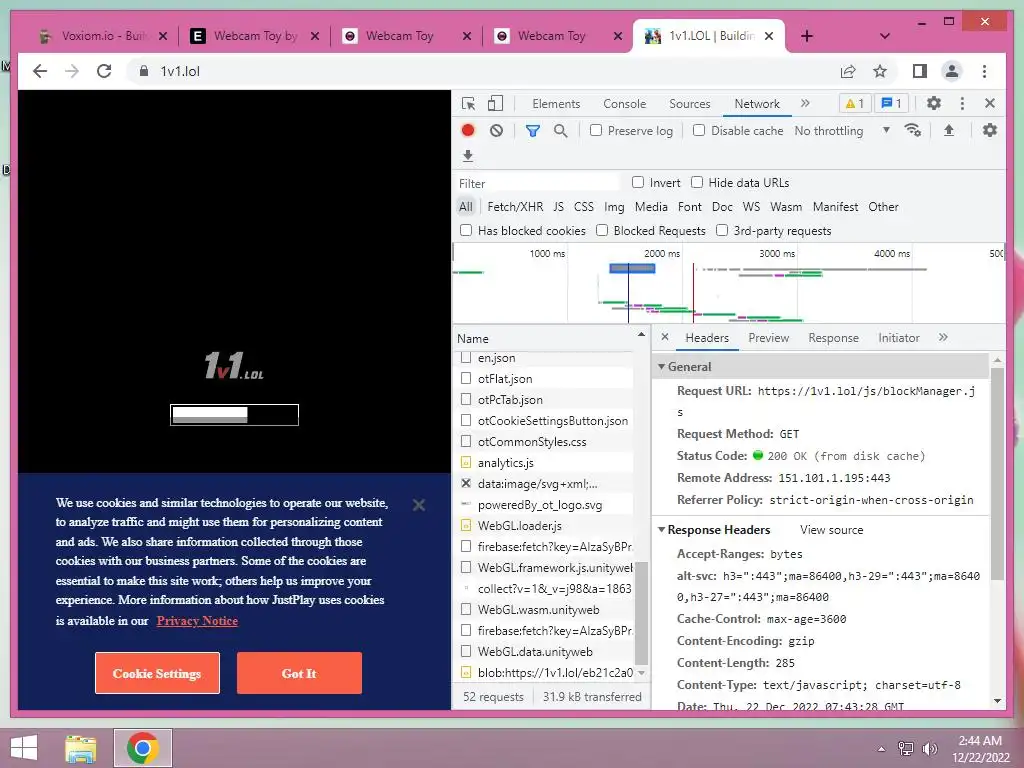Select the blue overview timeline range
1024x768 pixels.
click(x=632, y=268)
